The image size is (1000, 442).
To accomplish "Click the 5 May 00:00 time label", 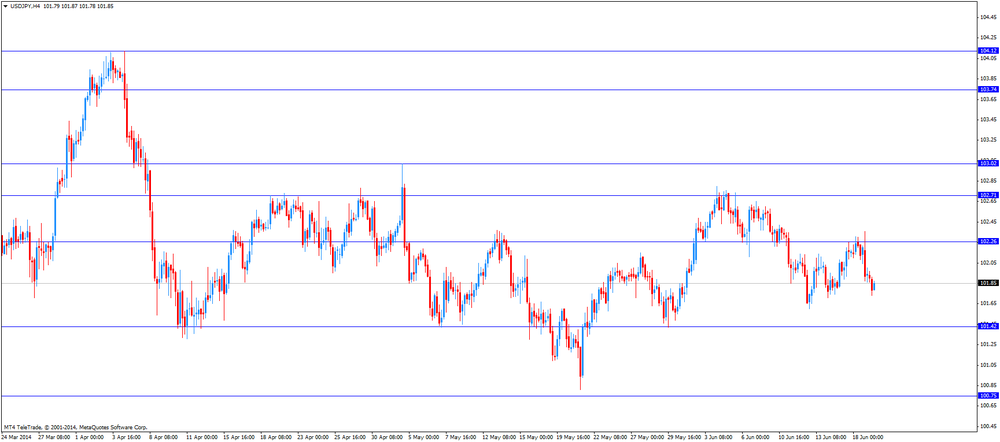I will coord(425,438).
